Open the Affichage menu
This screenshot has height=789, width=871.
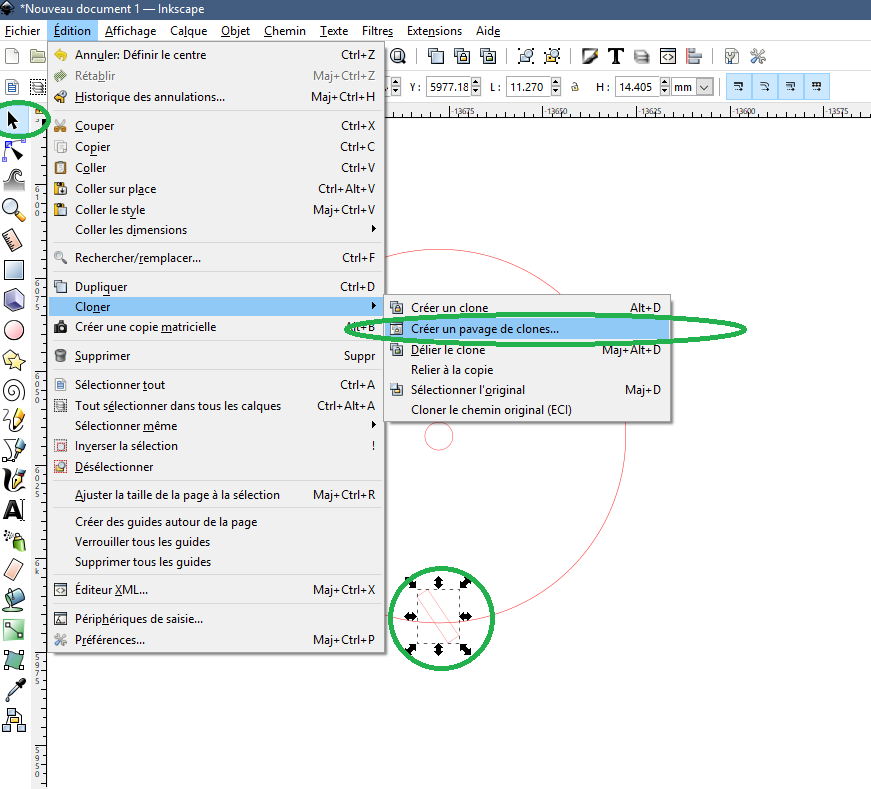(131, 31)
